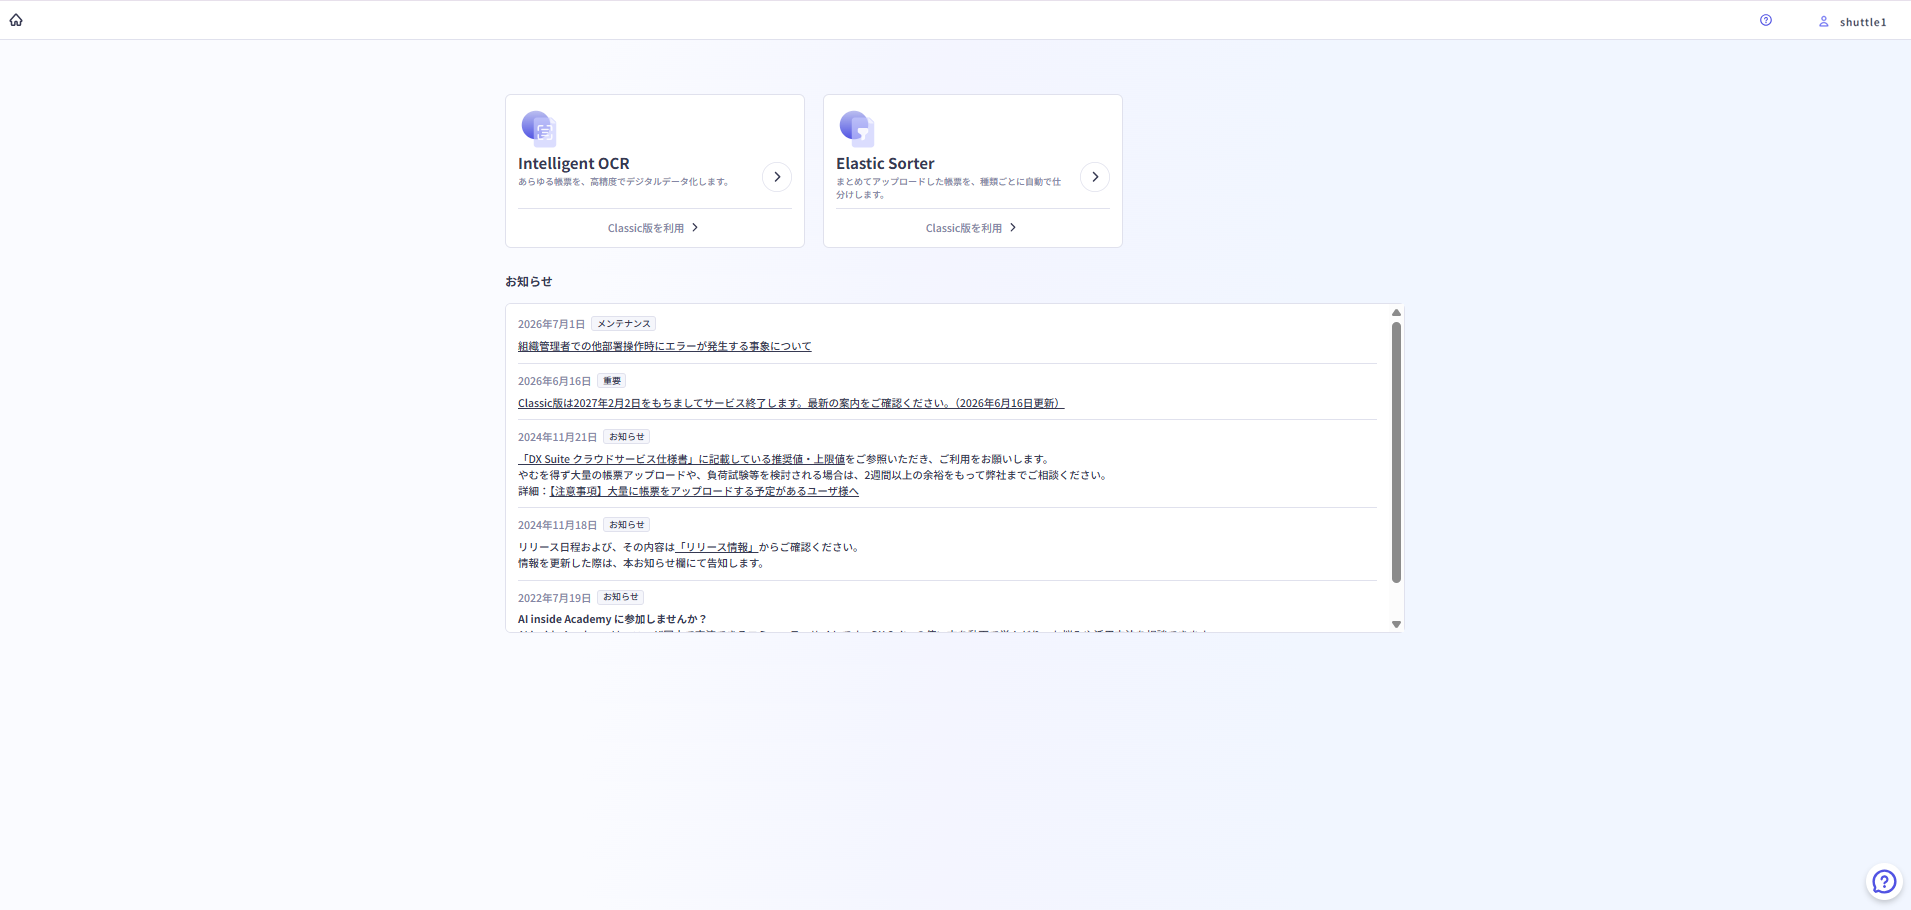Screen dimensions: 1911x910
Task: Click the 2024年11月21日 date
Action: pos(557,437)
